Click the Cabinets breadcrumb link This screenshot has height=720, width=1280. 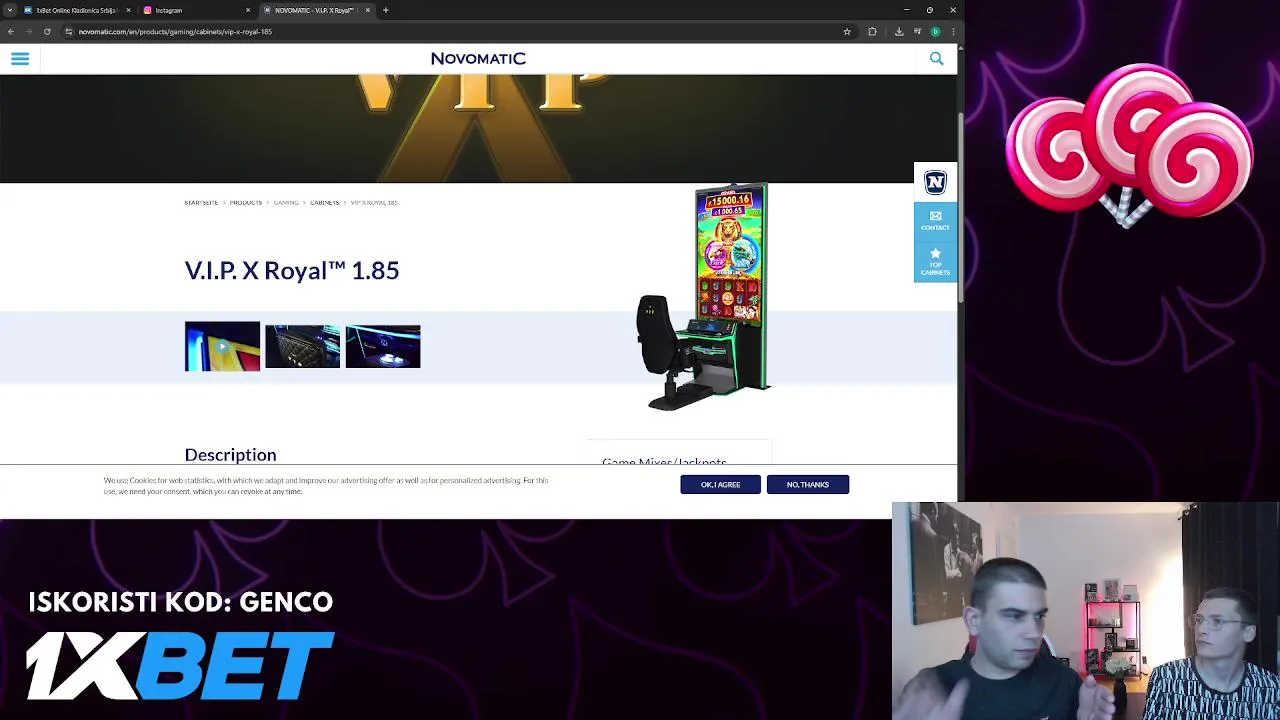click(x=324, y=203)
